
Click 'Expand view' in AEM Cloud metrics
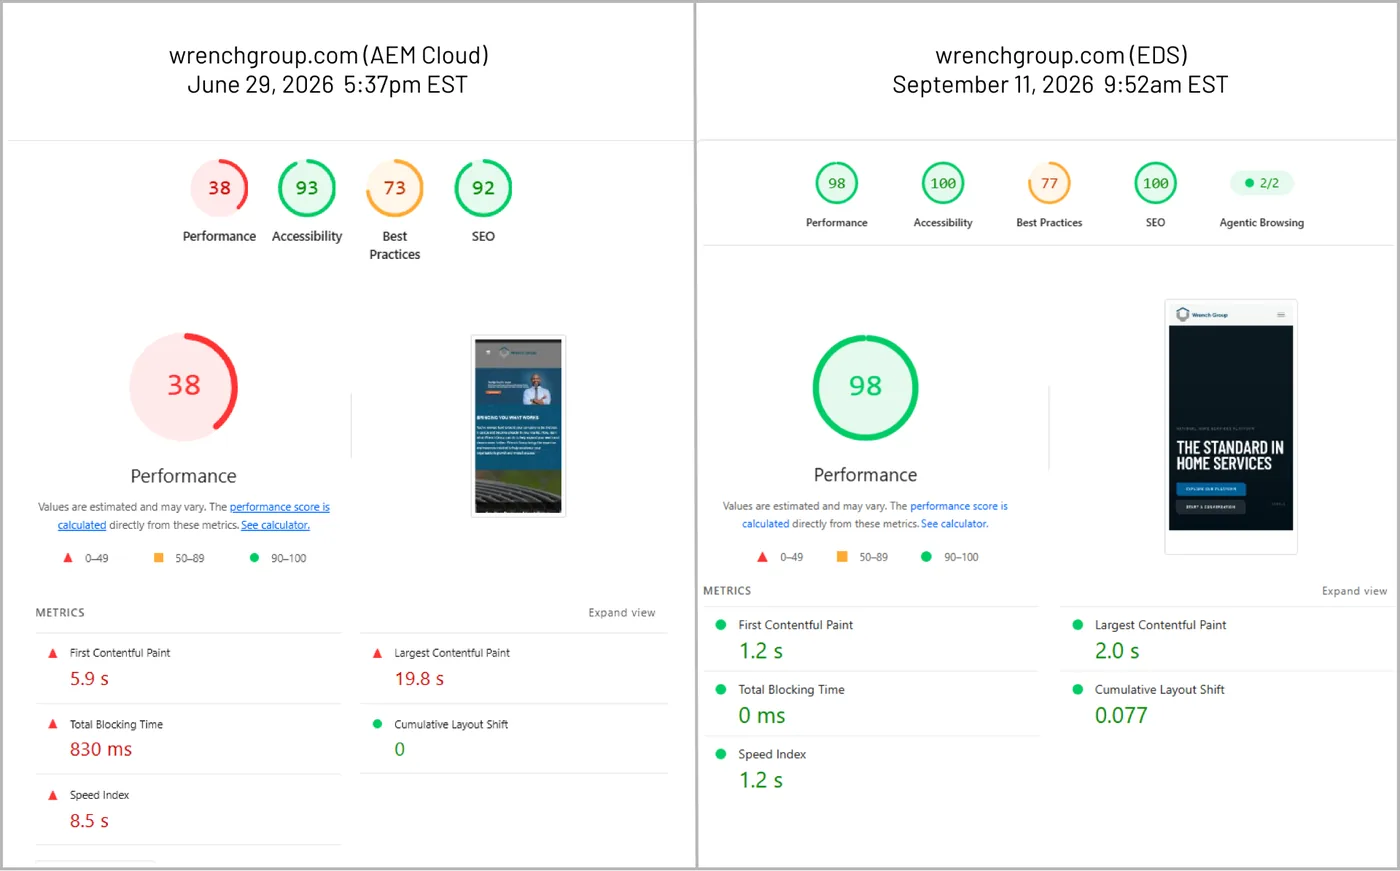click(622, 613)
